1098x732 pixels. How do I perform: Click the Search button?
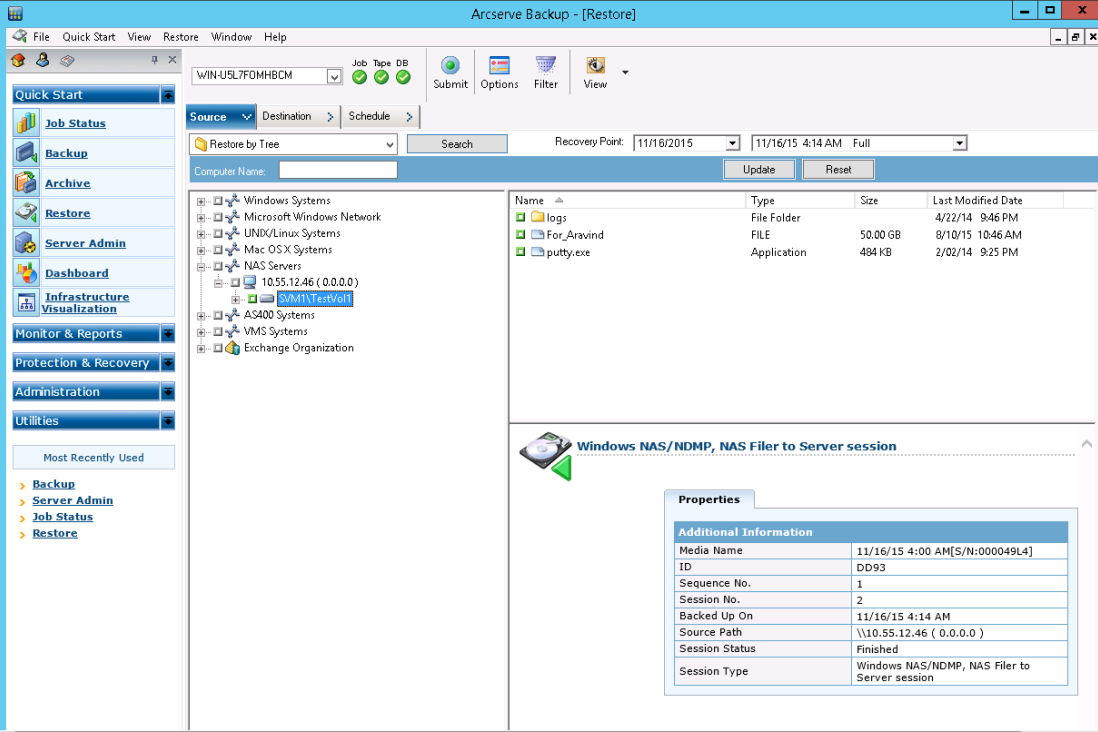coord(457,144)
